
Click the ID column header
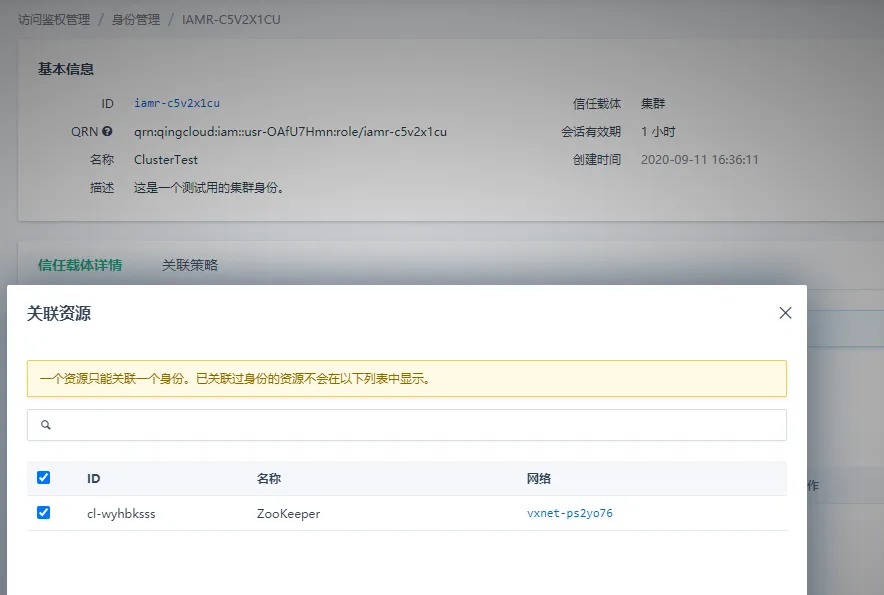[x=94, y=479]
